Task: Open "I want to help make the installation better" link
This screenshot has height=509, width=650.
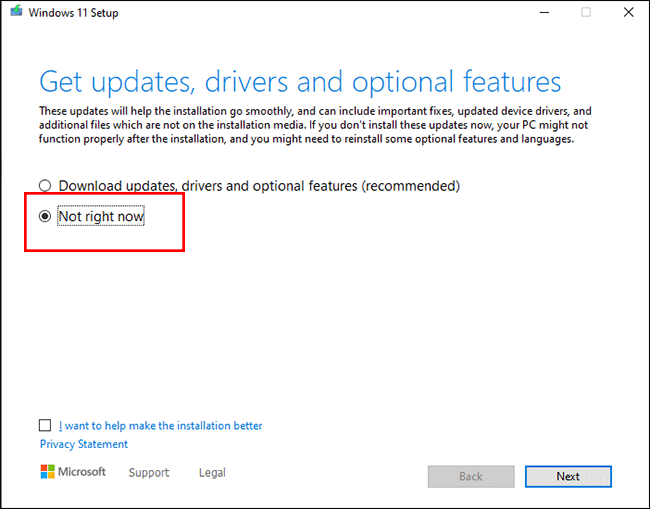Action: (x=160, y=425)
